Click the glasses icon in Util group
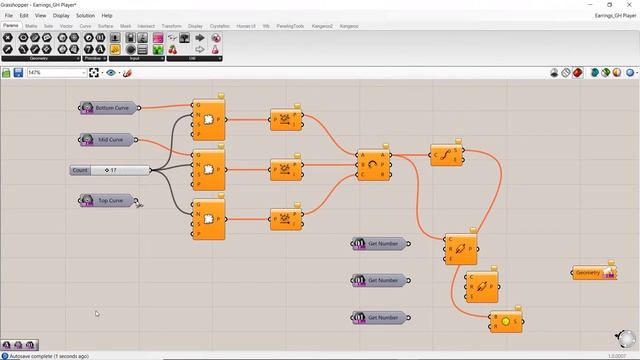The width and height of the screenshot is (640, 360). click(x=173, y=38)
